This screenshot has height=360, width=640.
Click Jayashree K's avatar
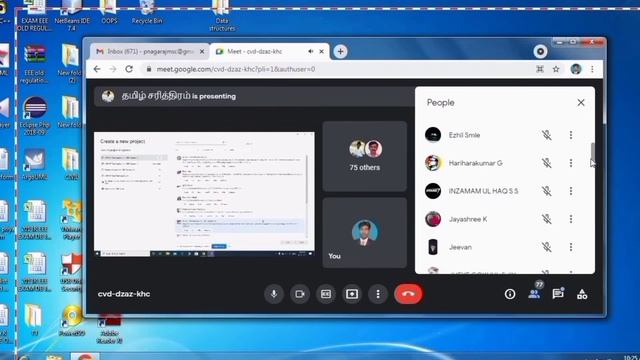click(433, 219)
